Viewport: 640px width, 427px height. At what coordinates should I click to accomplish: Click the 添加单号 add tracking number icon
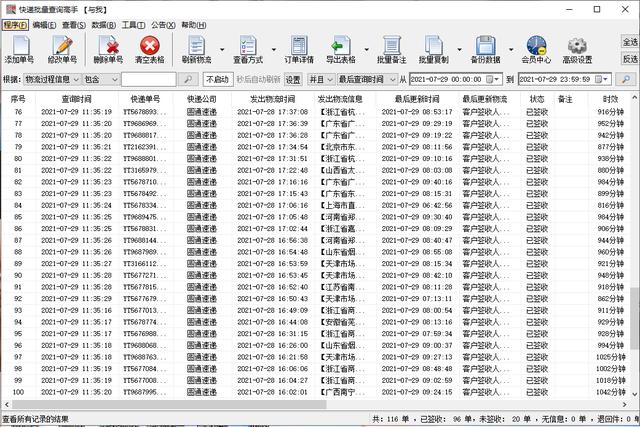[19, 46]
